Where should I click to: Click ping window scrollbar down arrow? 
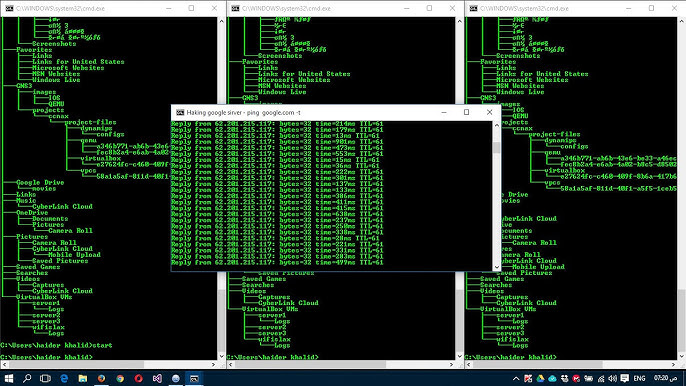(497, 267)
